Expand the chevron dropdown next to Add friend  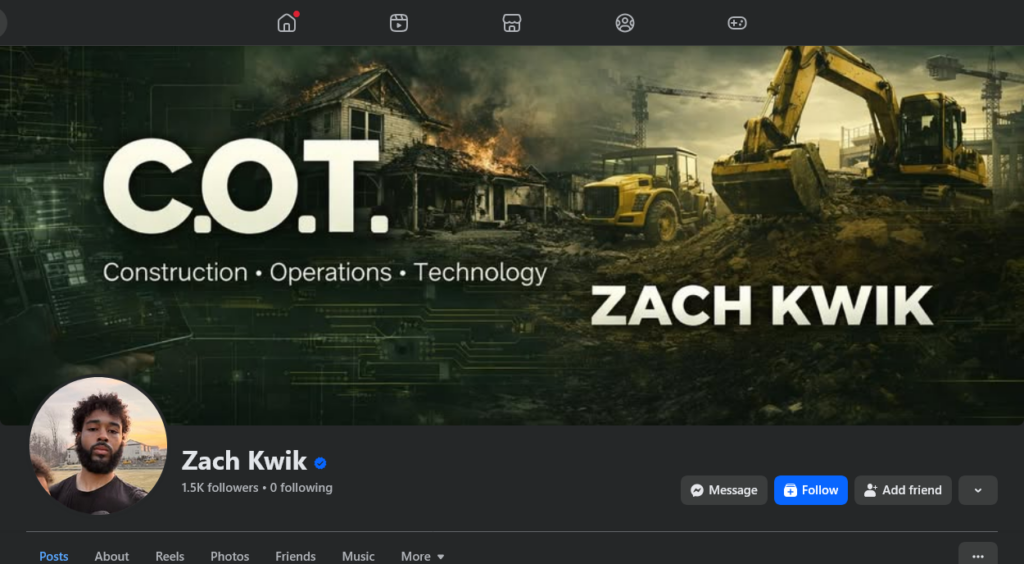pos(978,490)
